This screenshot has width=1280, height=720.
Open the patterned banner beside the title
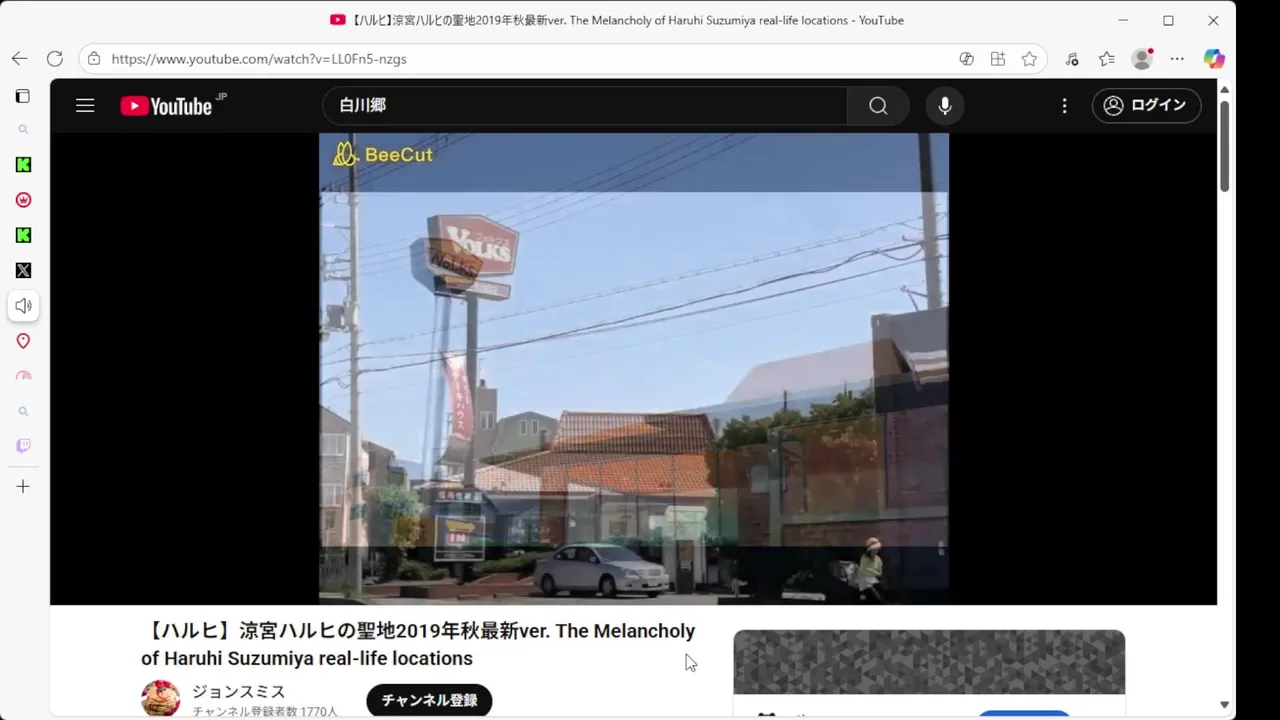929,662
